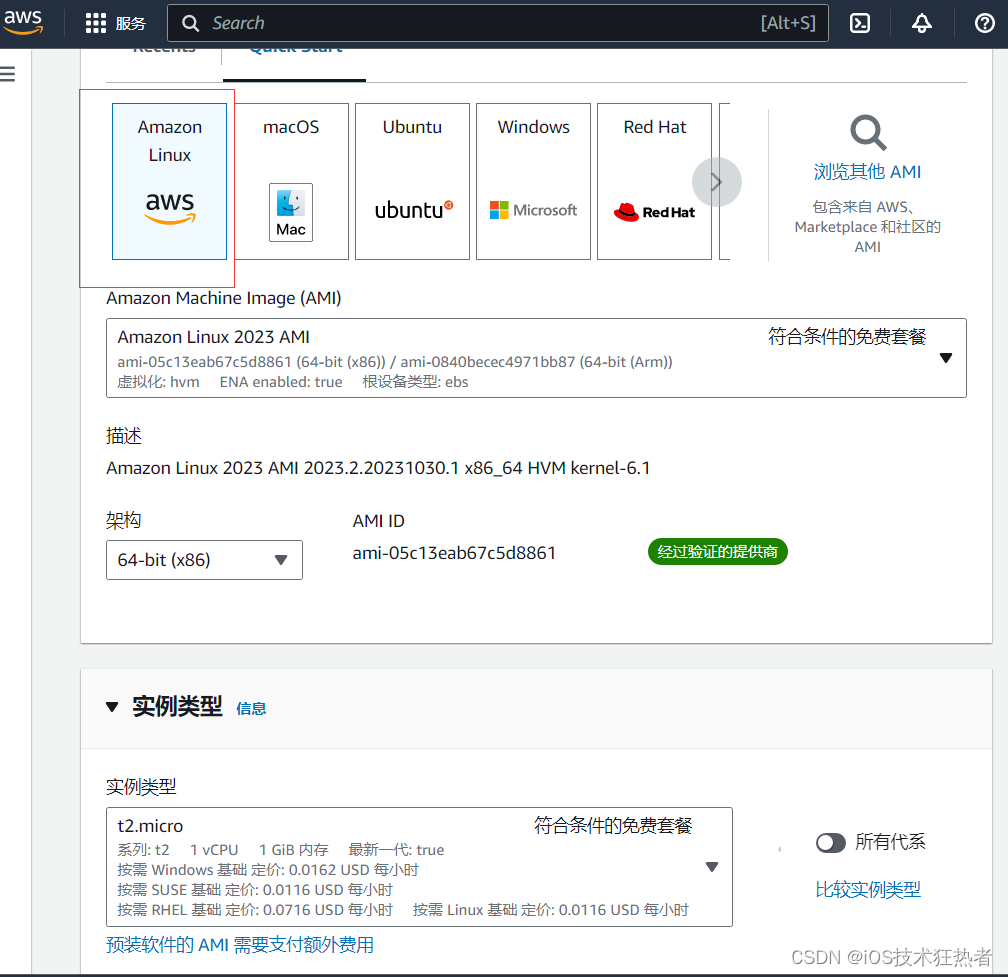Select the Amazon Linux AMI tile
The height and width of the screenshot is (977, 1008).
[x=170, y=181]
